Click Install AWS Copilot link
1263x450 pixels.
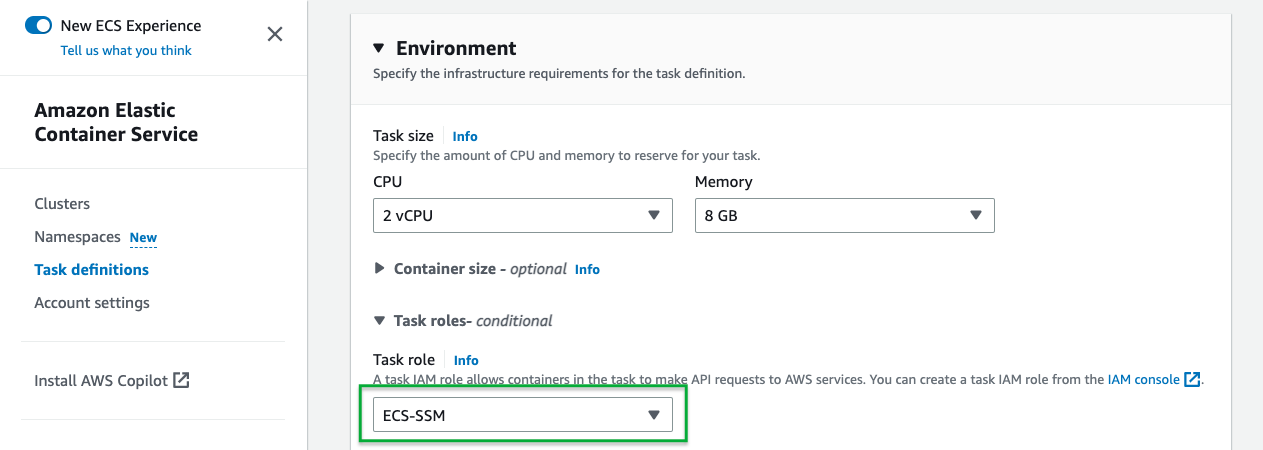101,381
